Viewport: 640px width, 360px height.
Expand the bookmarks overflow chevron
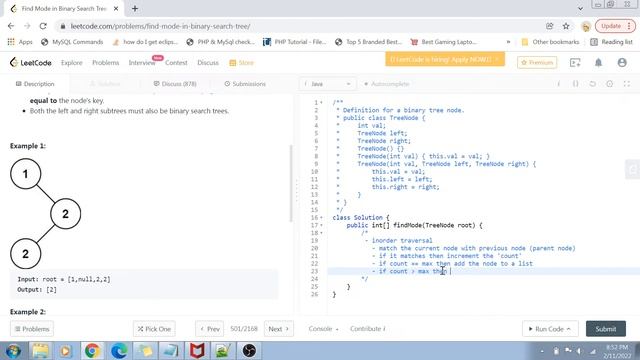508,42
